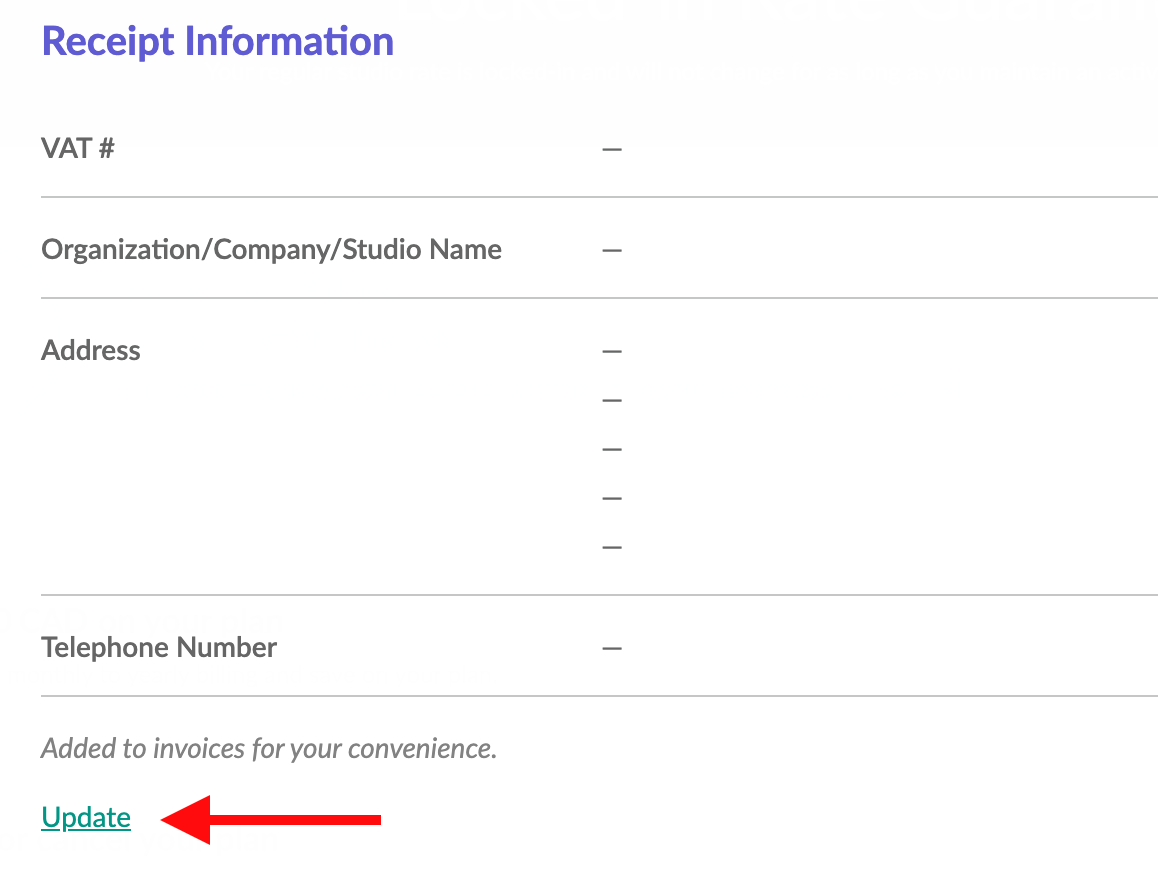This screenshot has width=1158, height=880.
Task: Click the fifth Address value dash
Action: (611, 547)
